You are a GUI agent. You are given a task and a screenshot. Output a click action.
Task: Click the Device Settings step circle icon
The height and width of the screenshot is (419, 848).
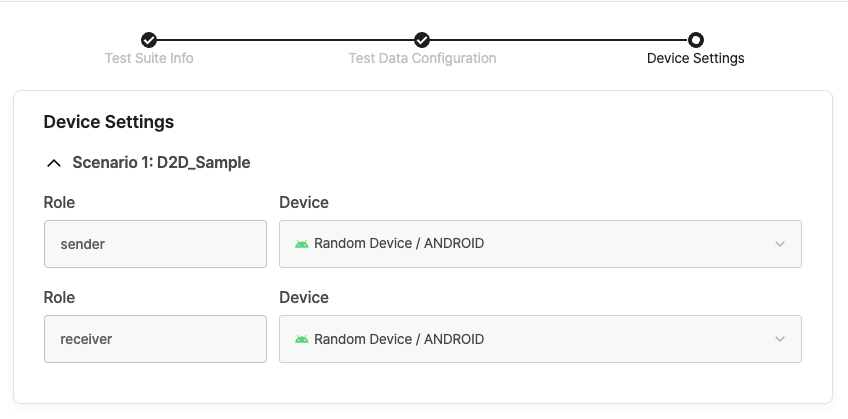[x=696, y=40]
